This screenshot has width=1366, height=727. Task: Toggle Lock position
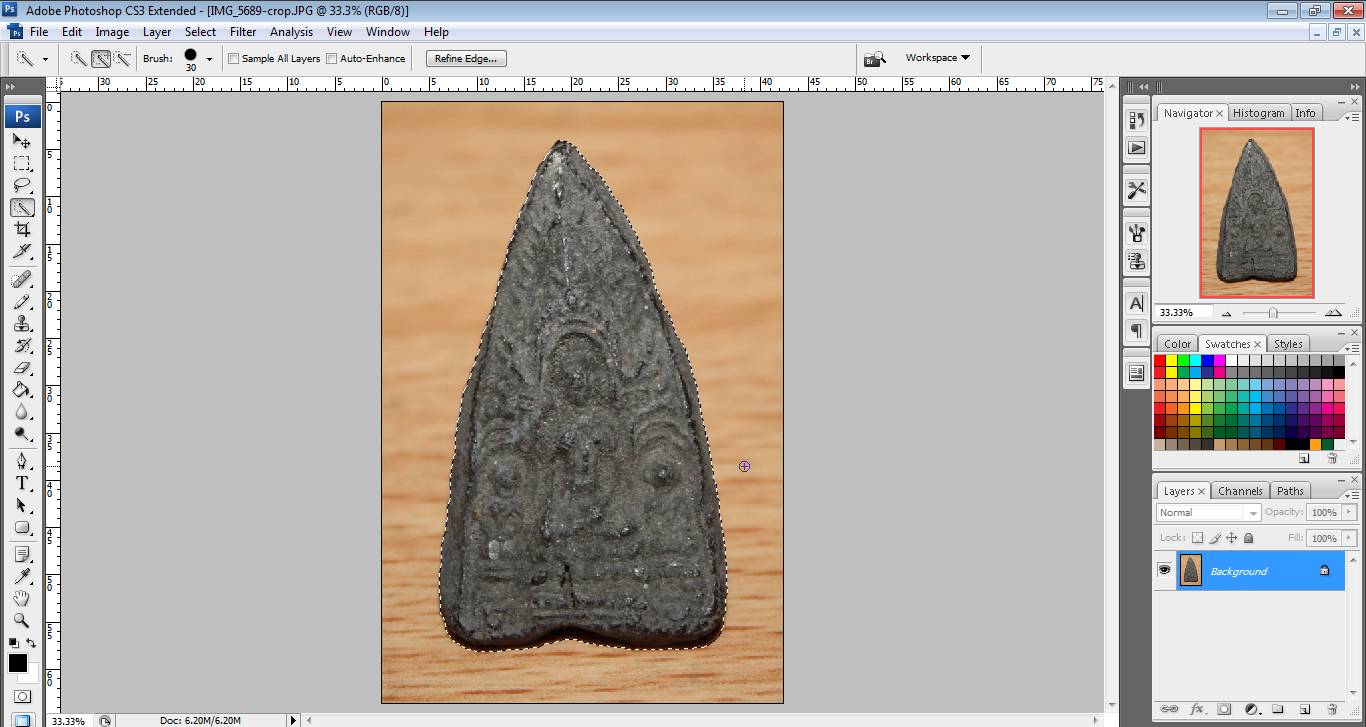click(1232, 538)
